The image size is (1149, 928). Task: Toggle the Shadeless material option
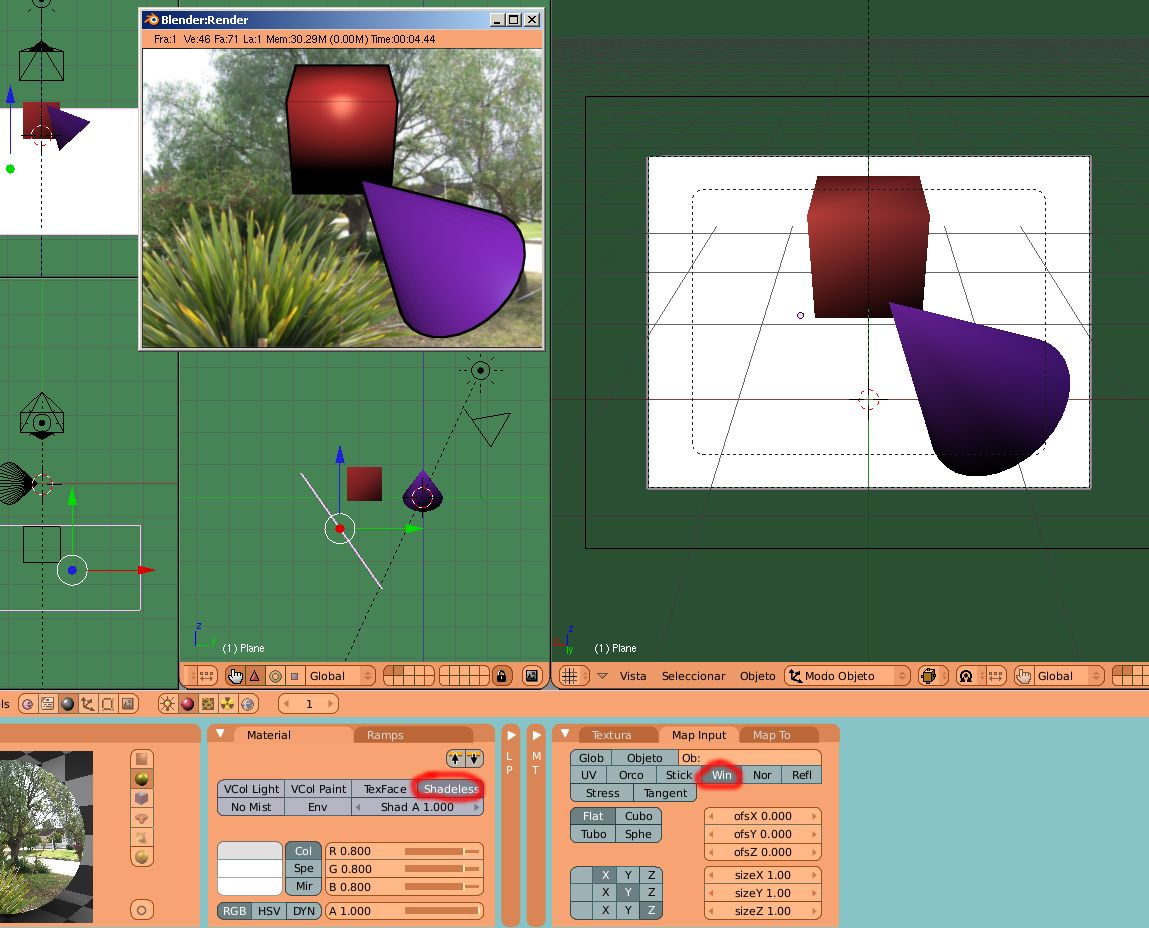pos(449,789)
